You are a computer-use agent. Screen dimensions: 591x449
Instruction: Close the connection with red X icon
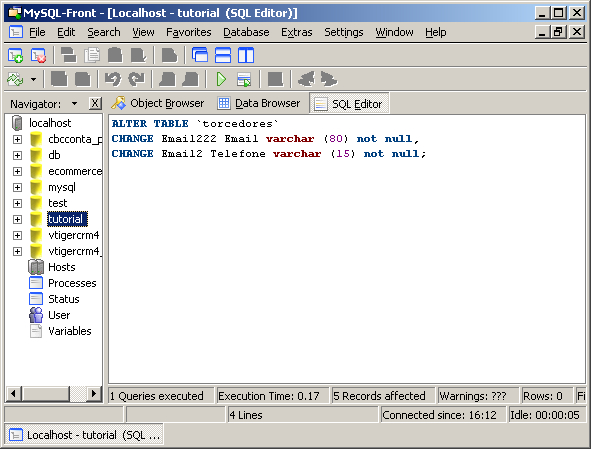point(38,55)
